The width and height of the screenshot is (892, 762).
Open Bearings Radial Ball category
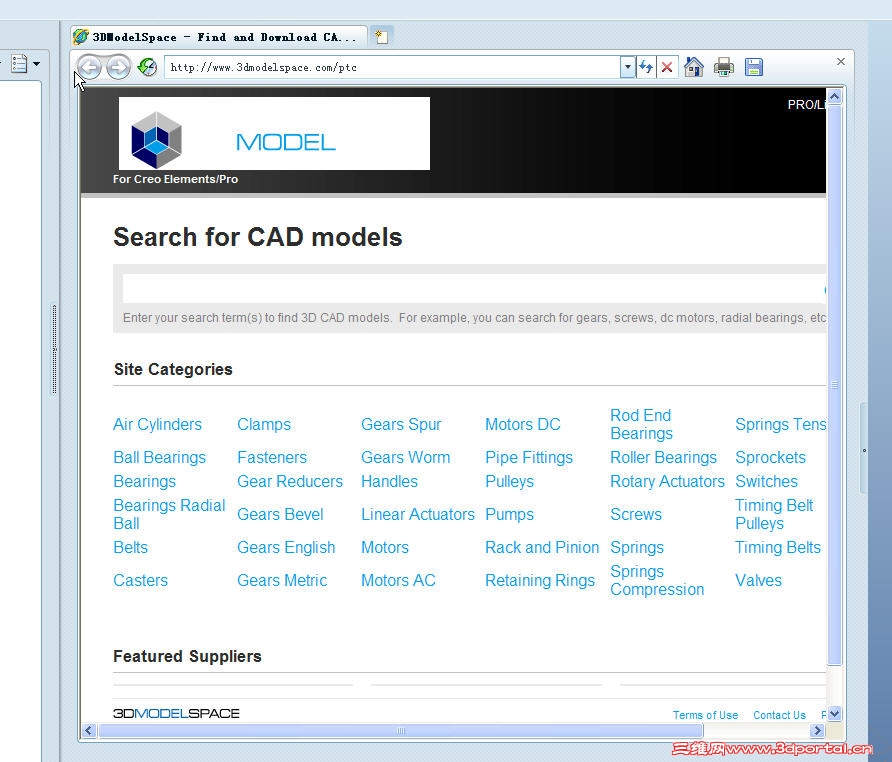click(169, 514)
